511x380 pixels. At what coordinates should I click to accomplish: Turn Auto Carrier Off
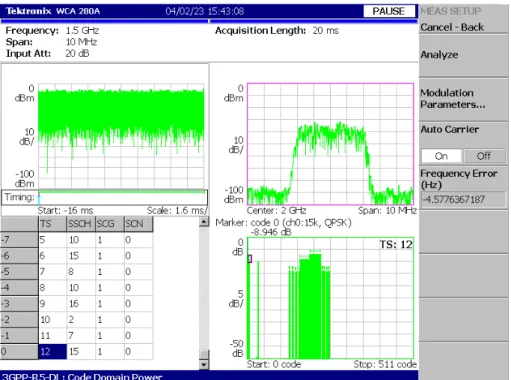484,156
